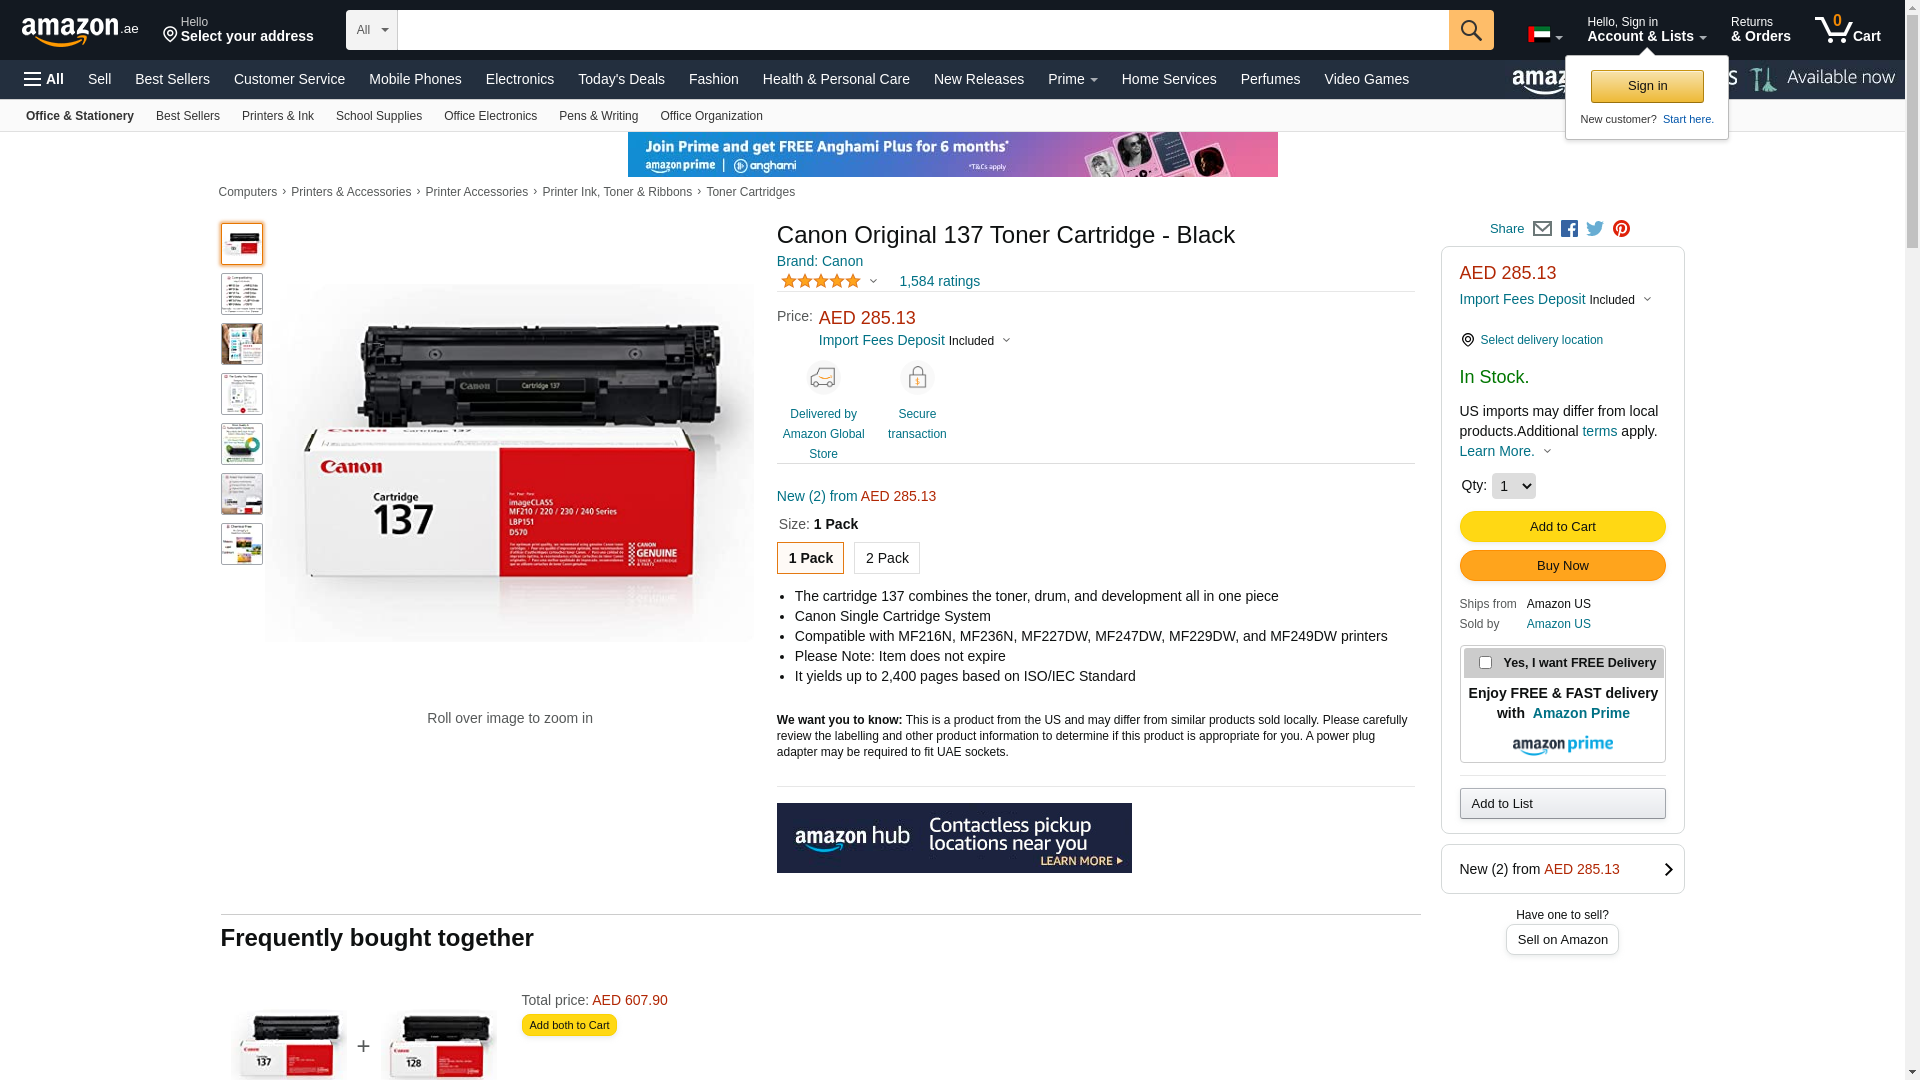Open the country flag language selector
This screenshot has width=1920, height=1080.
(x=1545, y=35)
